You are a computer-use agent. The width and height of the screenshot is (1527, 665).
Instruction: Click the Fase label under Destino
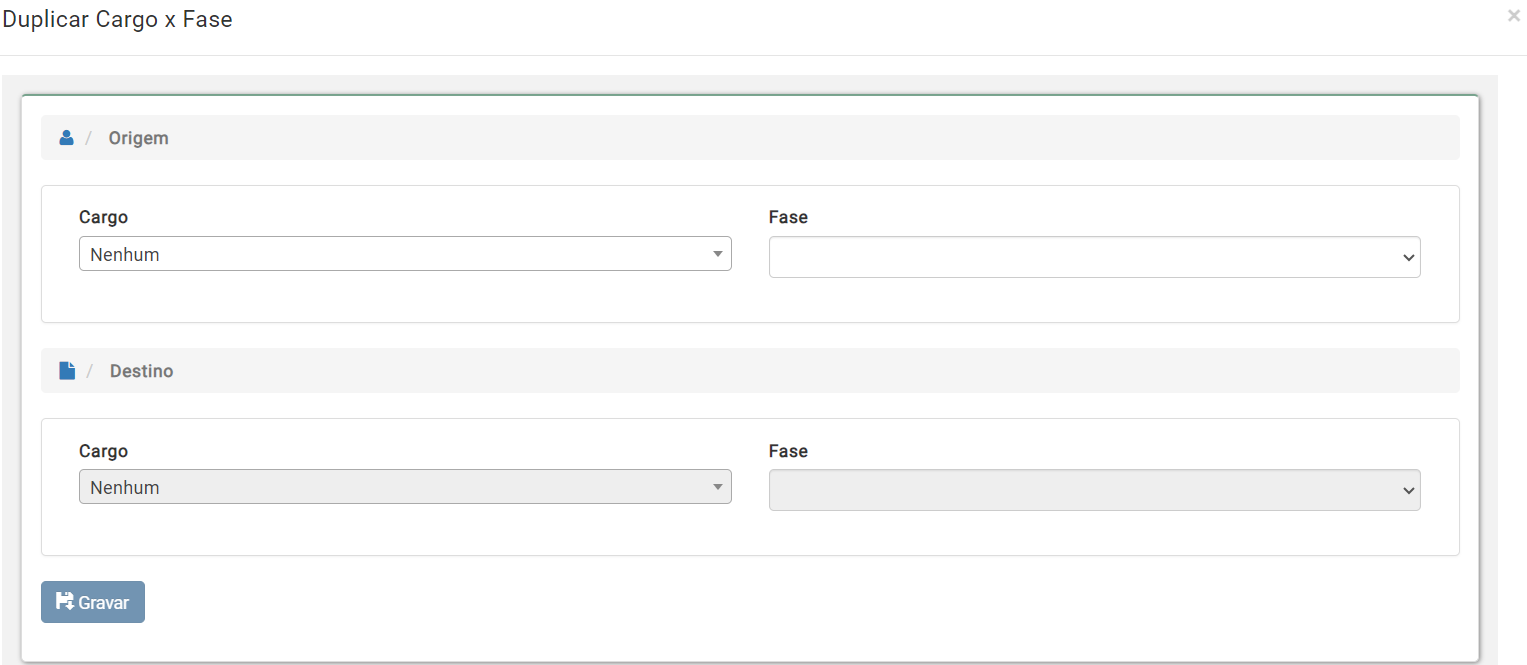coord(788,451)
